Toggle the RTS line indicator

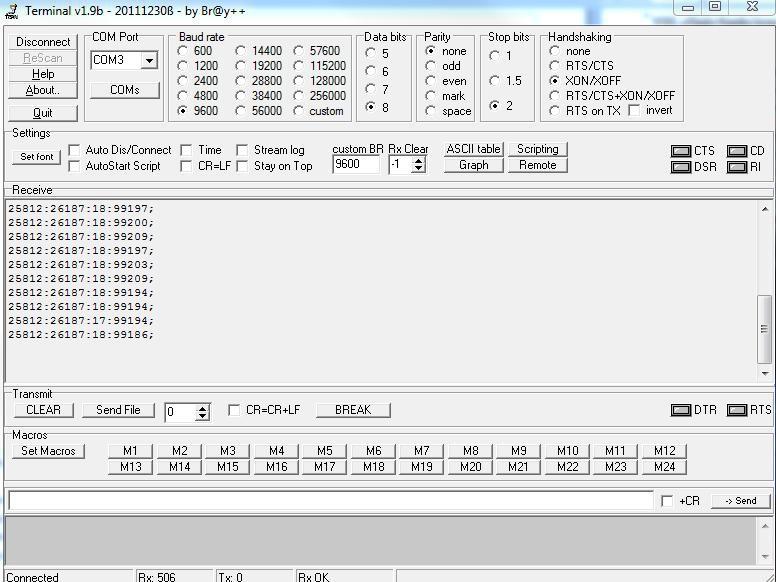[x=736, y=410]
